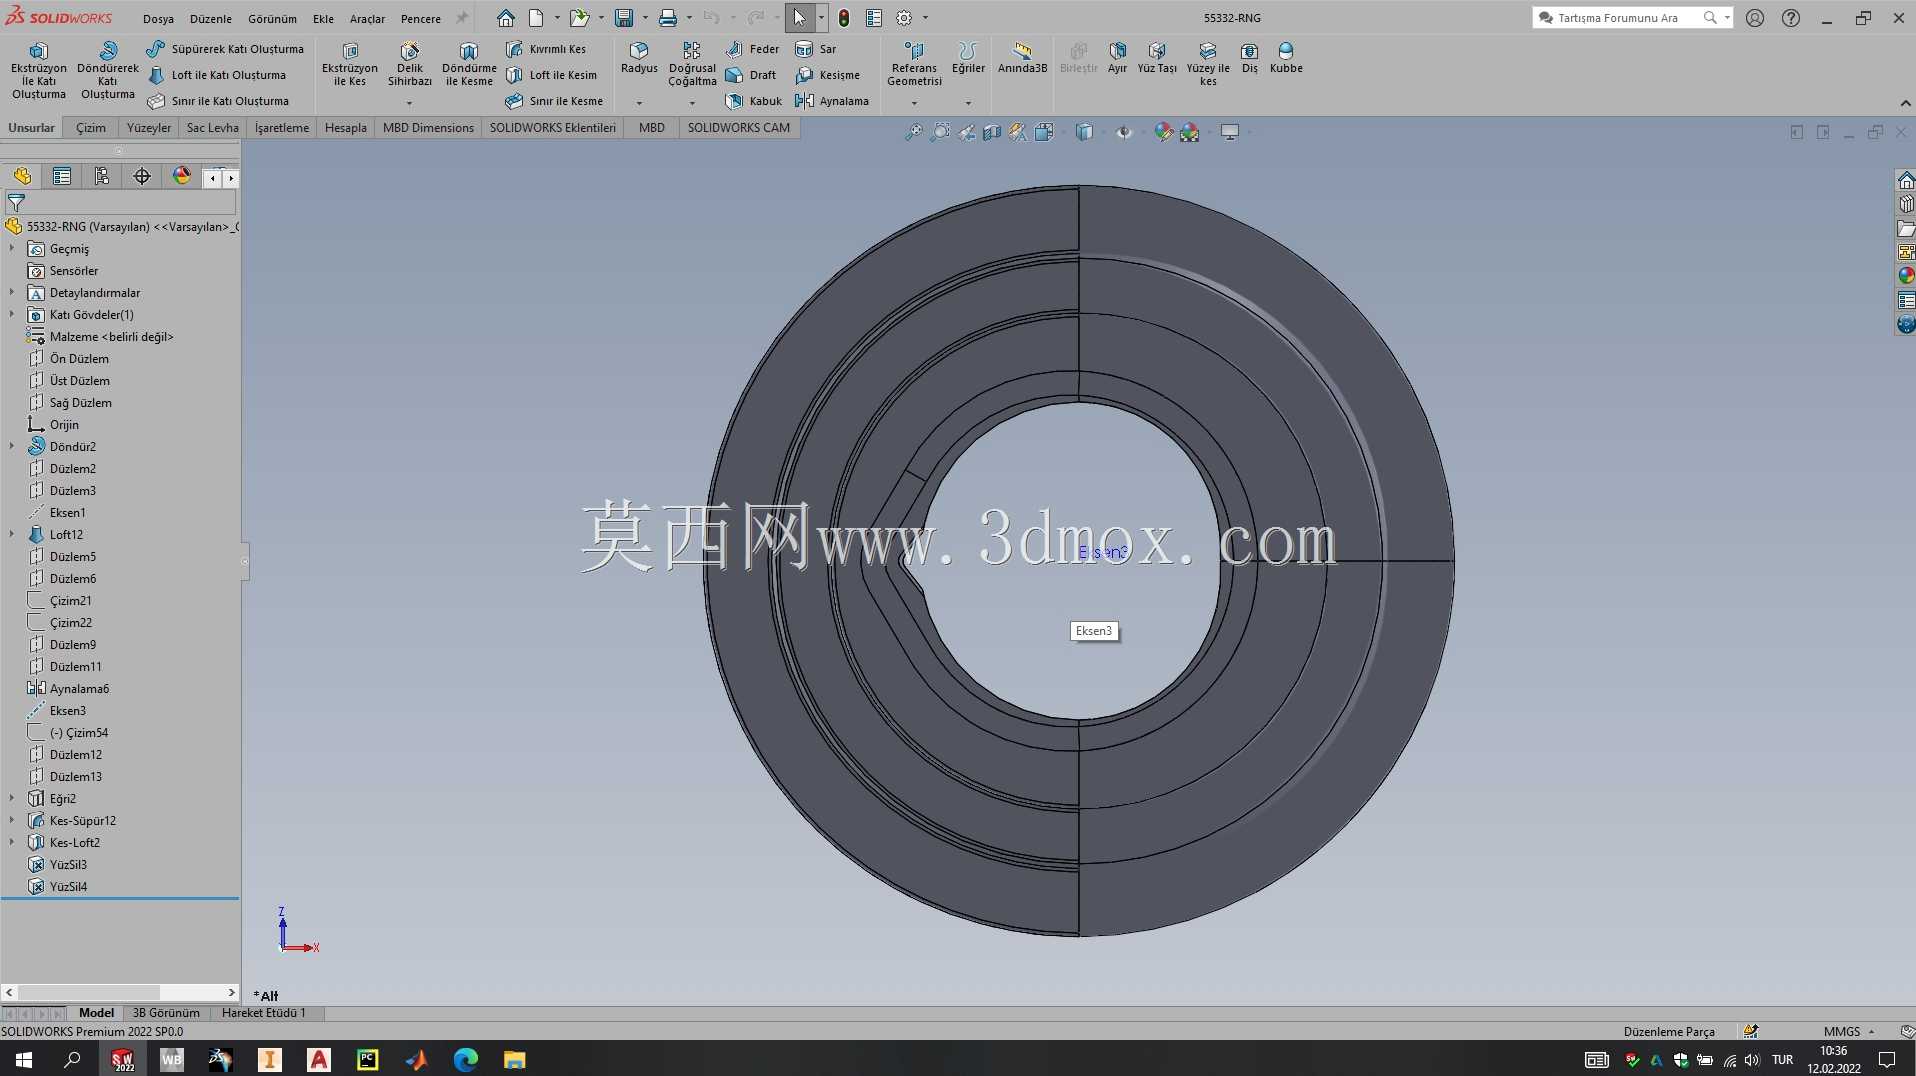
Task: Apply the Radyus fillet tool
Action: tap(639, 58)
